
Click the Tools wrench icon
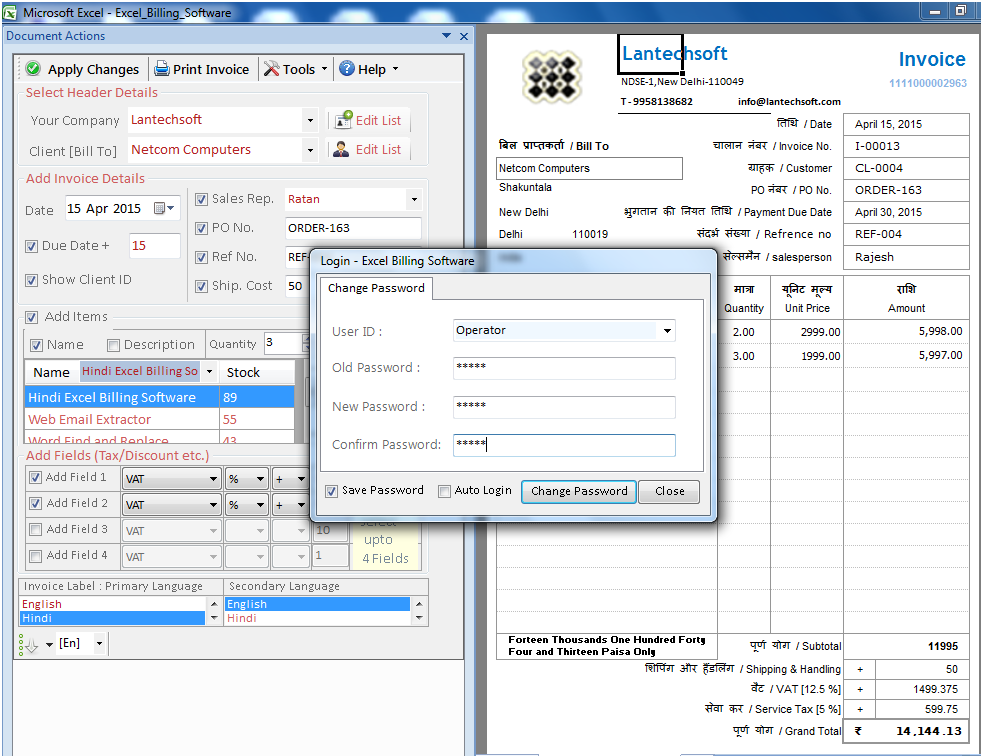point(272,68)
